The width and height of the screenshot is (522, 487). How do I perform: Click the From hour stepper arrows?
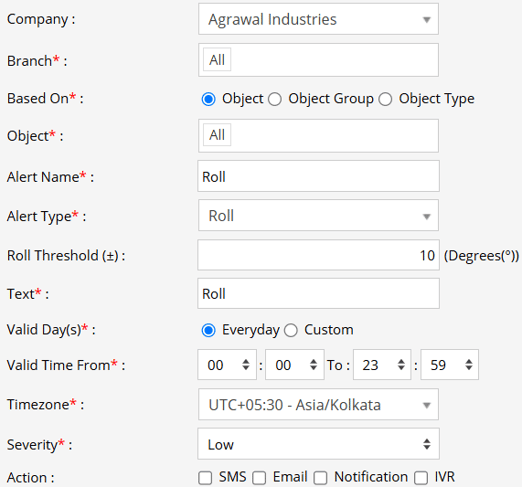click(246, 365)
